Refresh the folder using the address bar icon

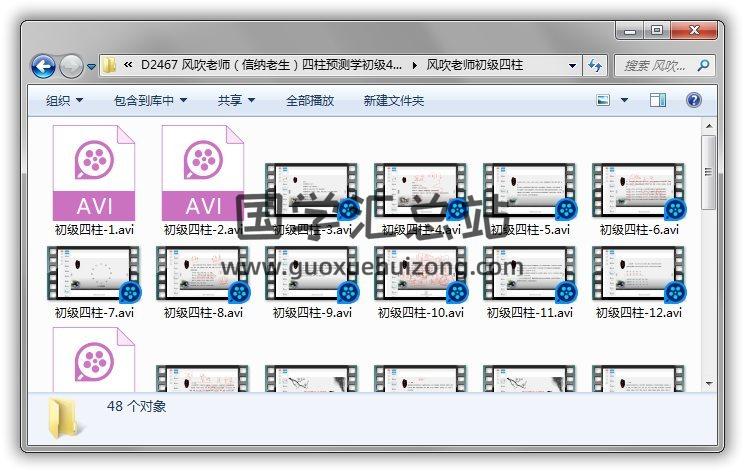pyautogui.click(x=595, y=65)
